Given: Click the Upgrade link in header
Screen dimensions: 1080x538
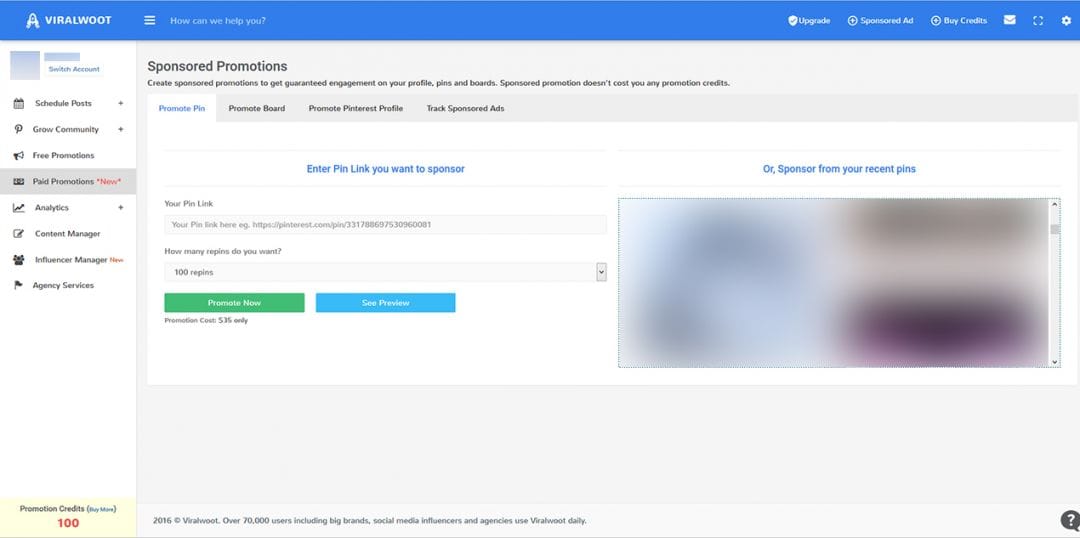Looking at the screenshot, I should pos(809,21).
